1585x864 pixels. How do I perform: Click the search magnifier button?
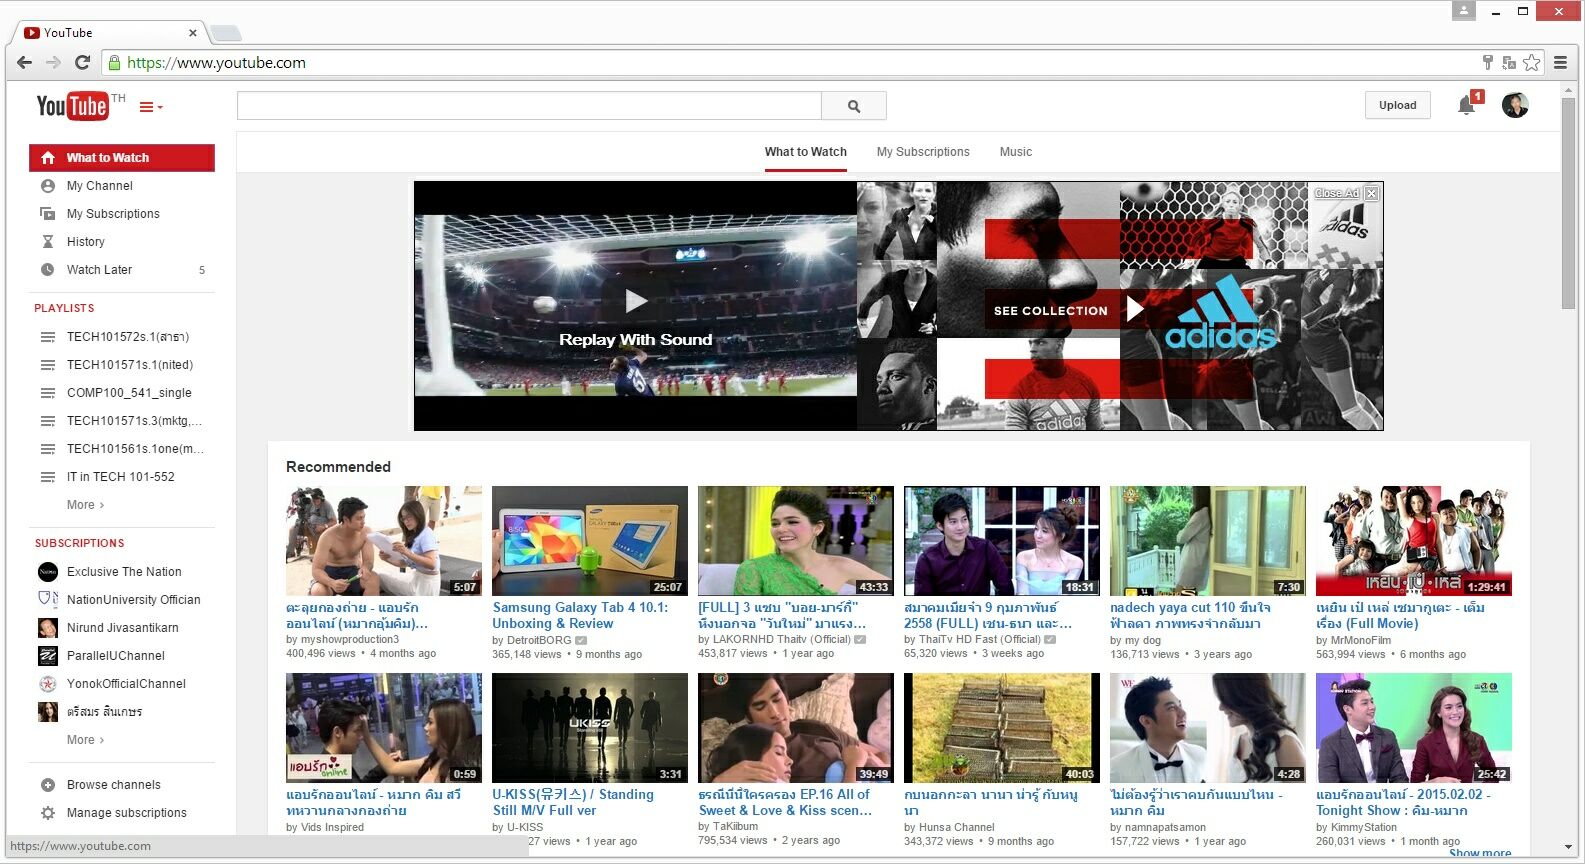853,106
